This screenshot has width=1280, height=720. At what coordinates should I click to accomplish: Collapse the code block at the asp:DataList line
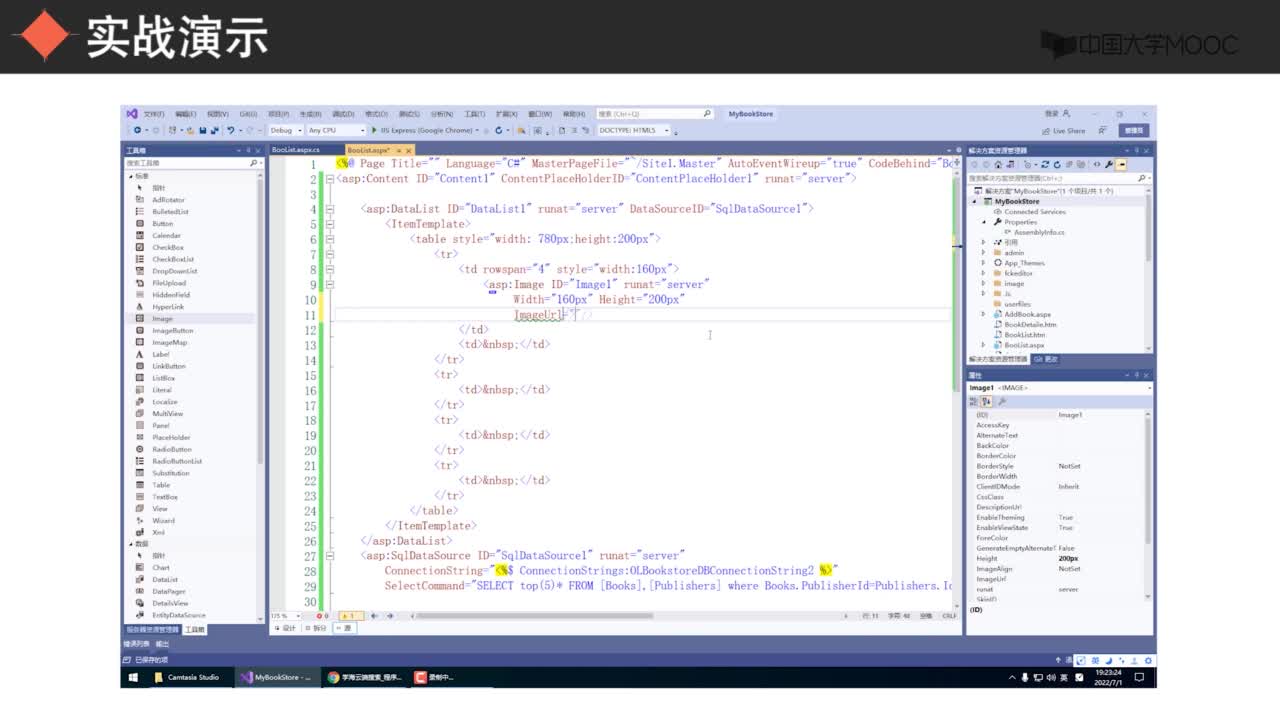[x=329, y=209]
